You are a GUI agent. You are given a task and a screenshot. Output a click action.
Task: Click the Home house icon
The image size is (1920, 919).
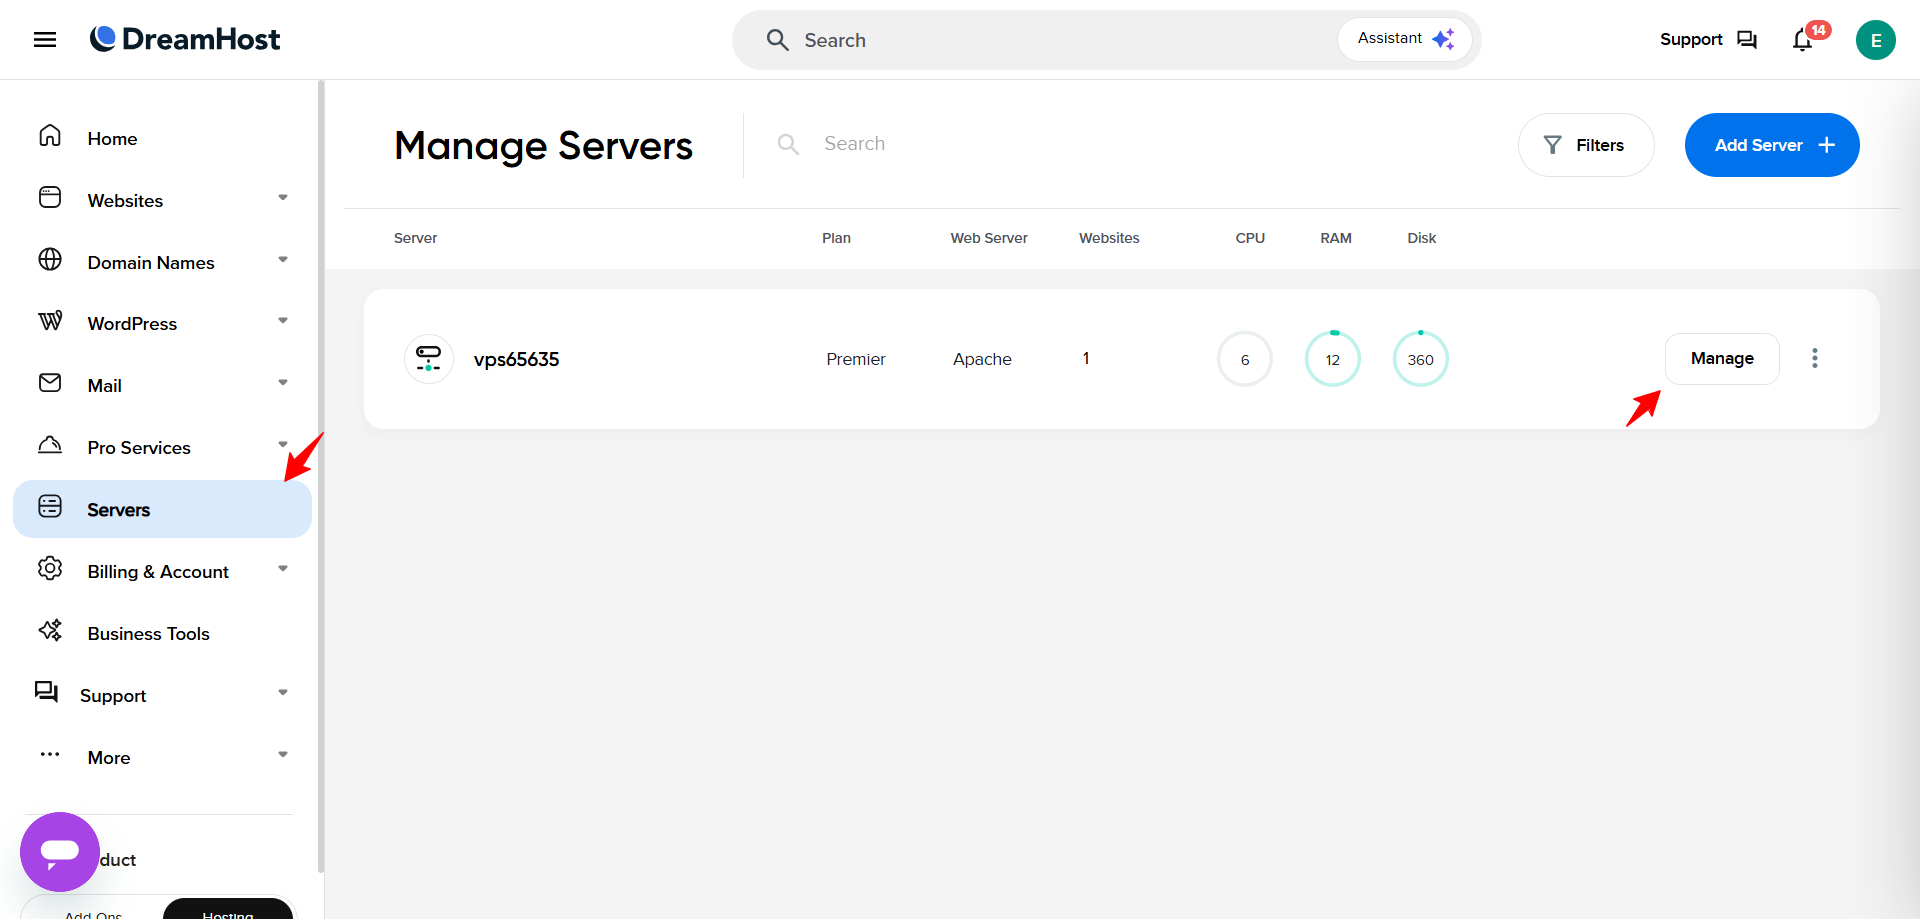click(x=50, y=136)
